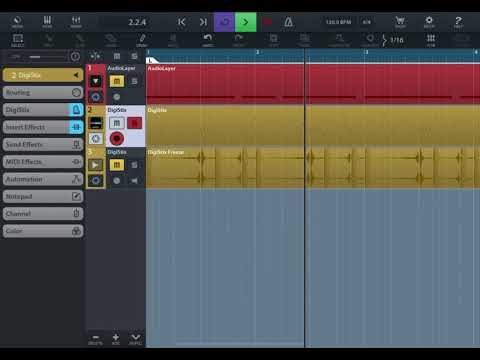Click the info circle button
This screenshot has width=480, height=360.
pyautogui.click(x=75, y=57)
